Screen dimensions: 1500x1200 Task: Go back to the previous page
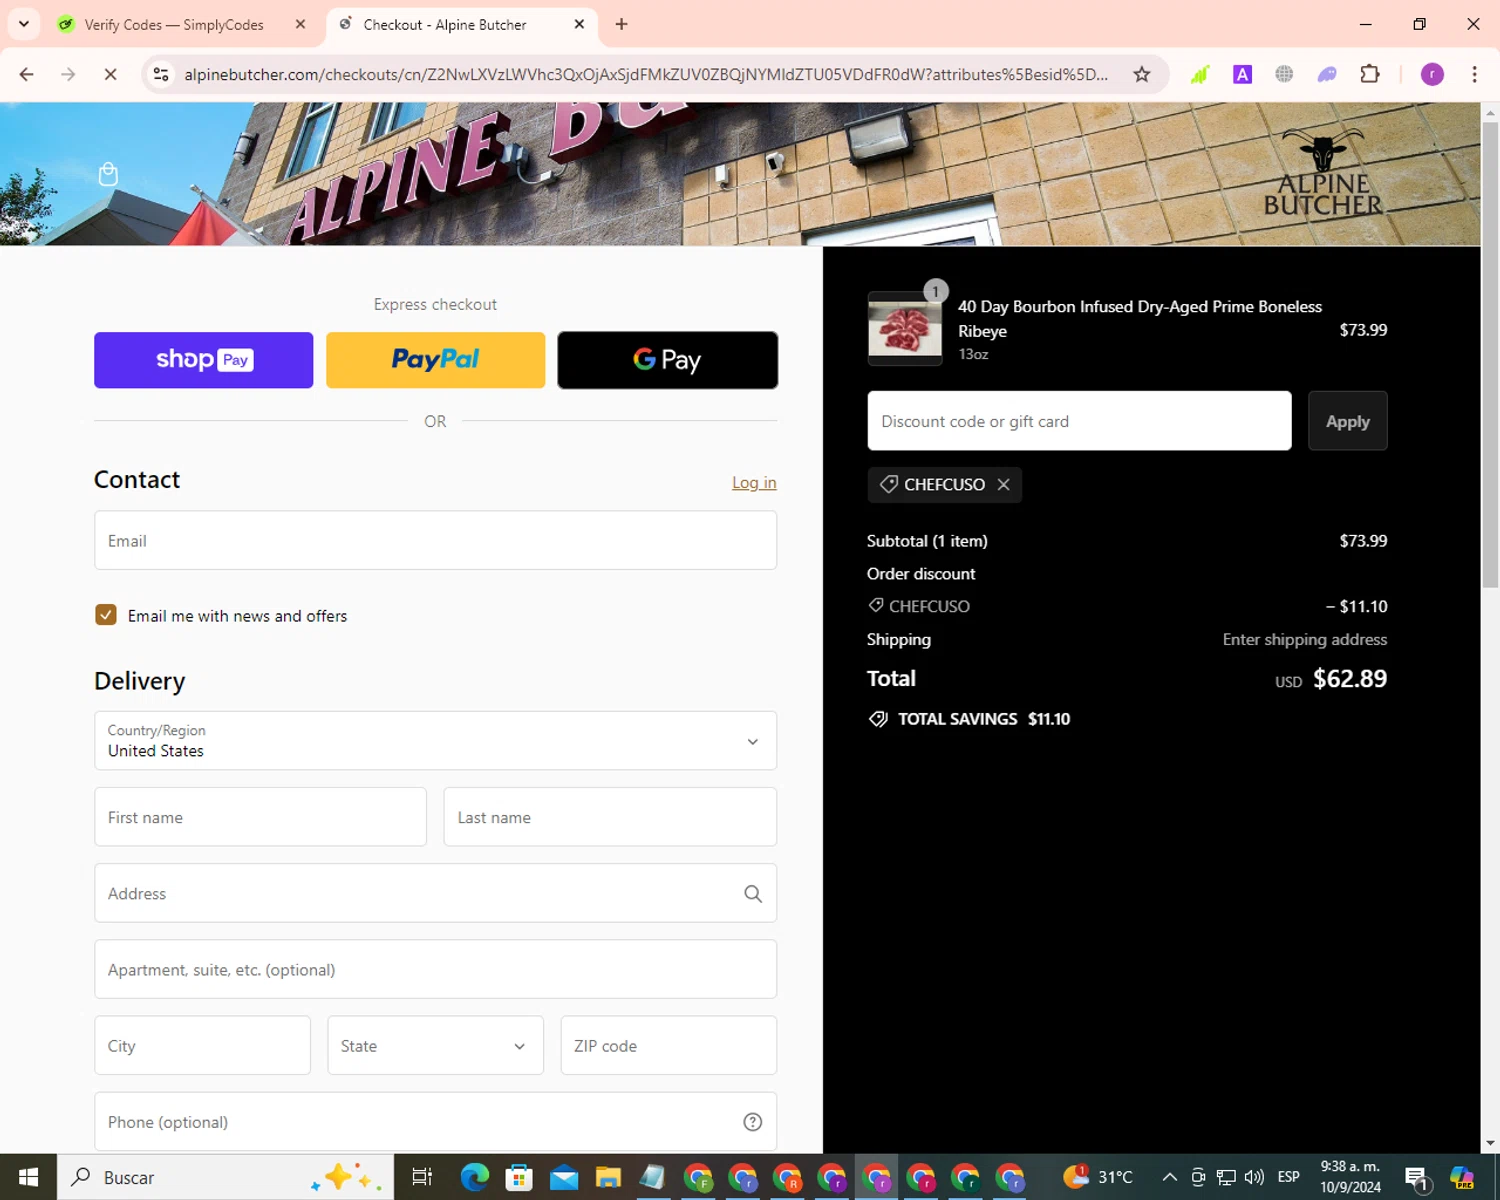click(x=27, y=74)
